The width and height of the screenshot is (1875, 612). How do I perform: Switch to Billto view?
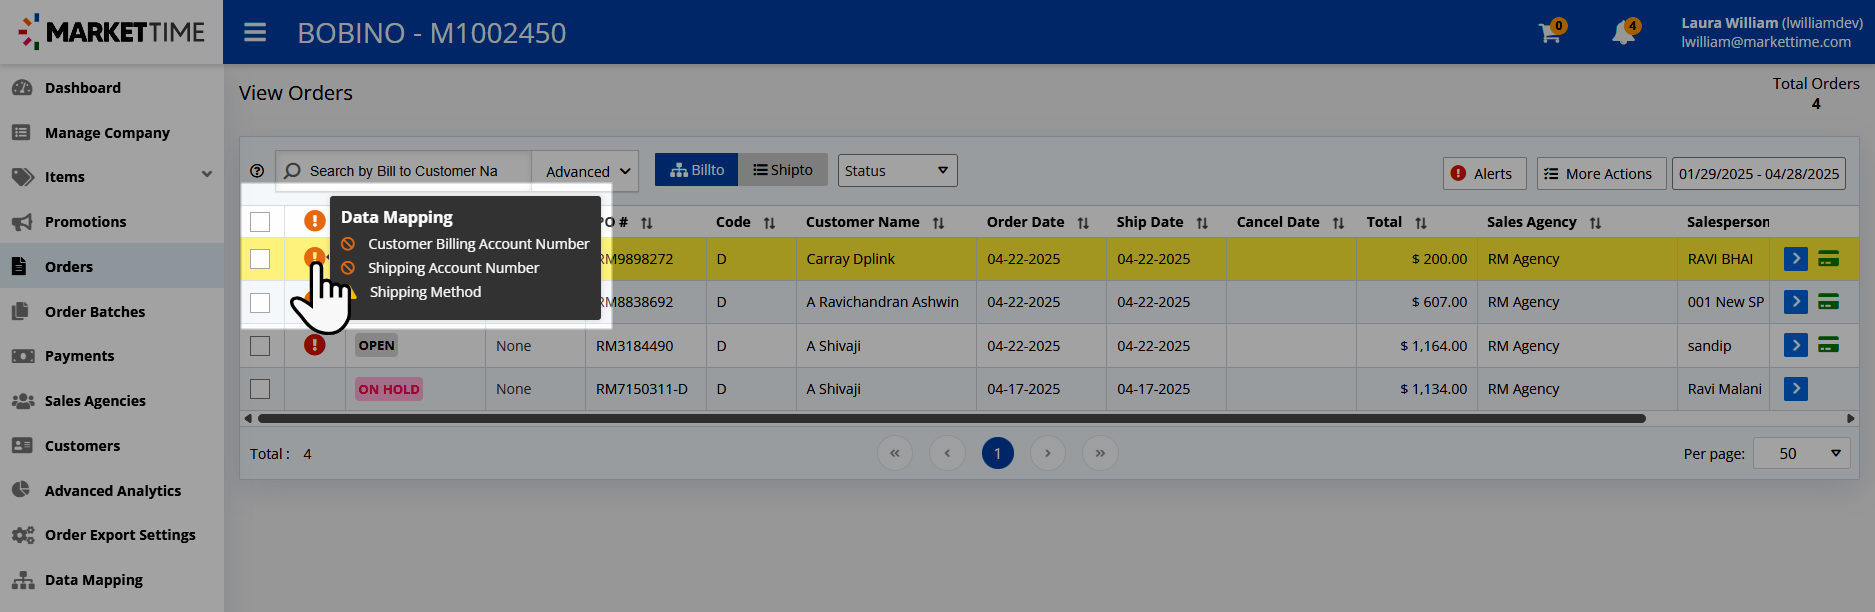pyautogui.click(x=696, y=170)
